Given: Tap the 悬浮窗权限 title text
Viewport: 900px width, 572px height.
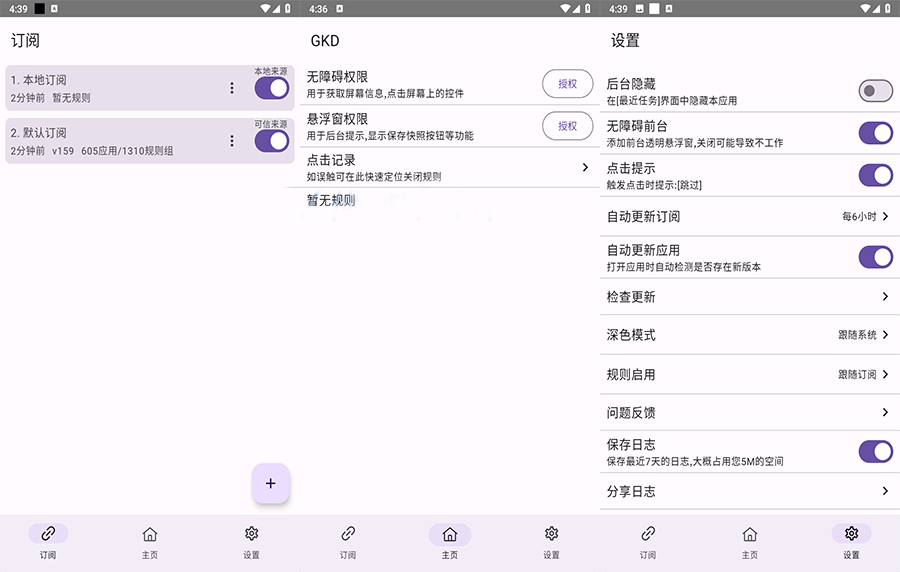Looking at the screenshot, I should 338,119.
